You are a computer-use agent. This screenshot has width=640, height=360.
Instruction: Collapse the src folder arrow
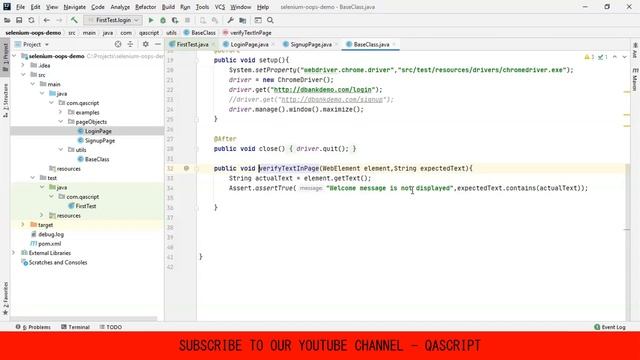[23, 75]
